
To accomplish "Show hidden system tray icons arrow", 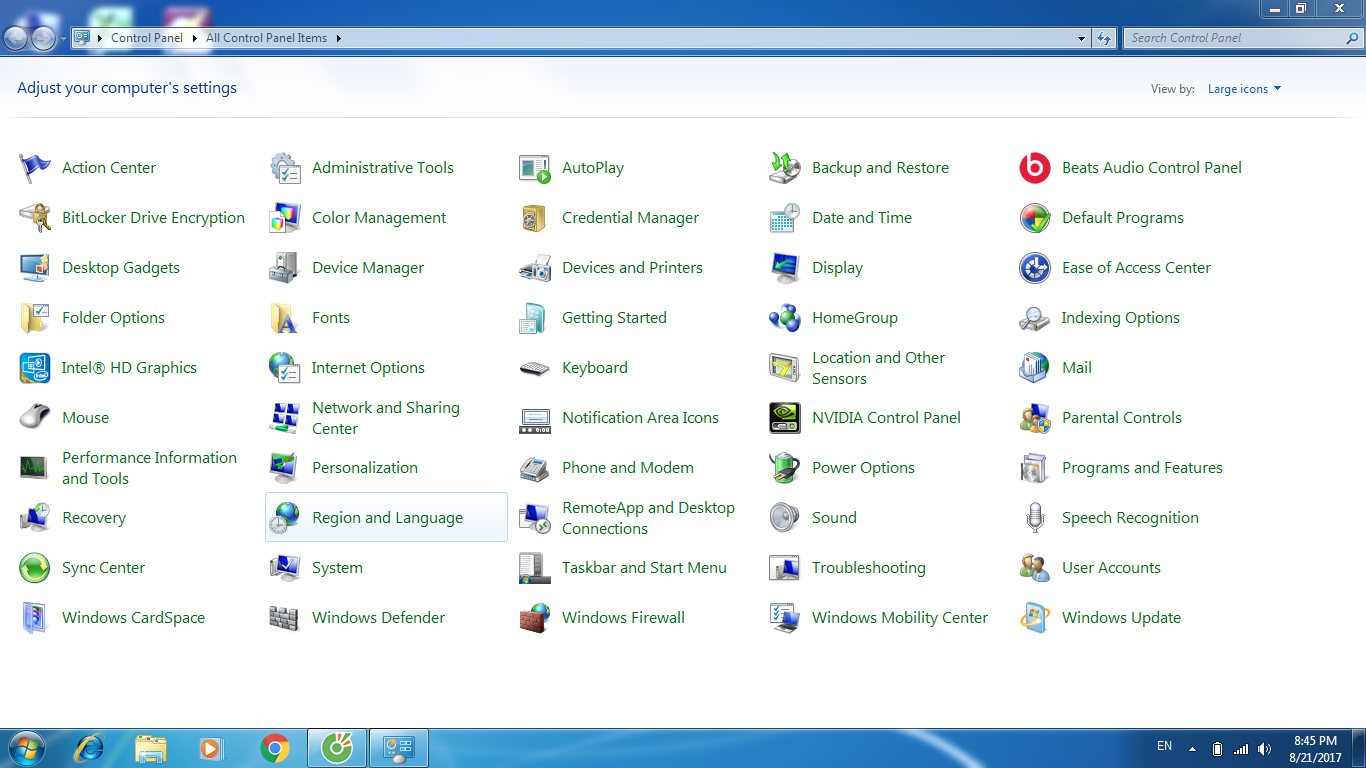I will click(1192, 749).
